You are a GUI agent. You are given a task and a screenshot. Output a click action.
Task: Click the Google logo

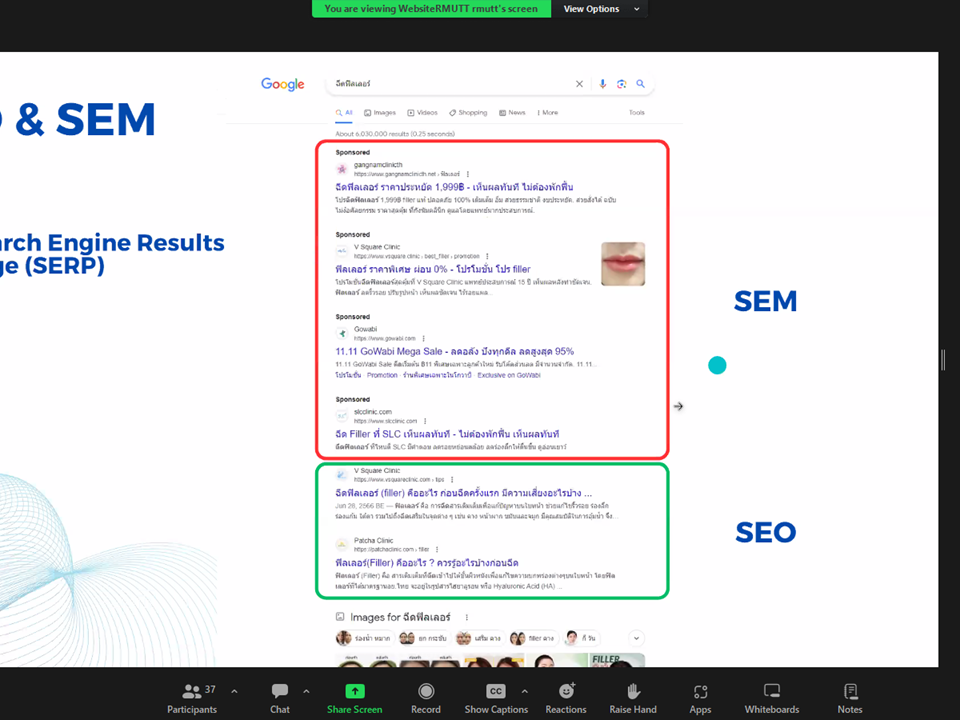click(282, 84)
